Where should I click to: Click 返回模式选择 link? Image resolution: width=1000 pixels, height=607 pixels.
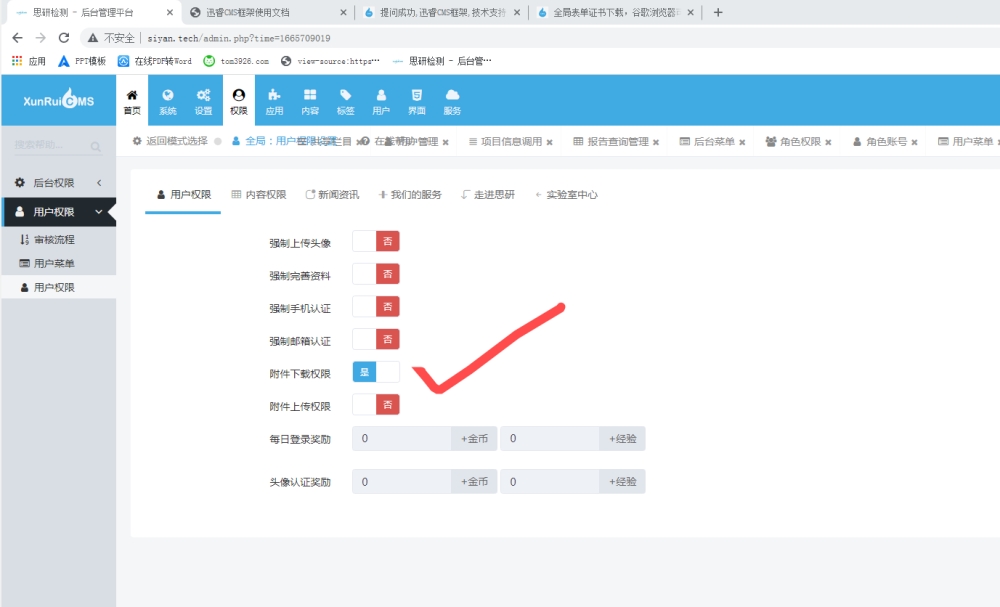pyautogui.click(x=170, y=141)
